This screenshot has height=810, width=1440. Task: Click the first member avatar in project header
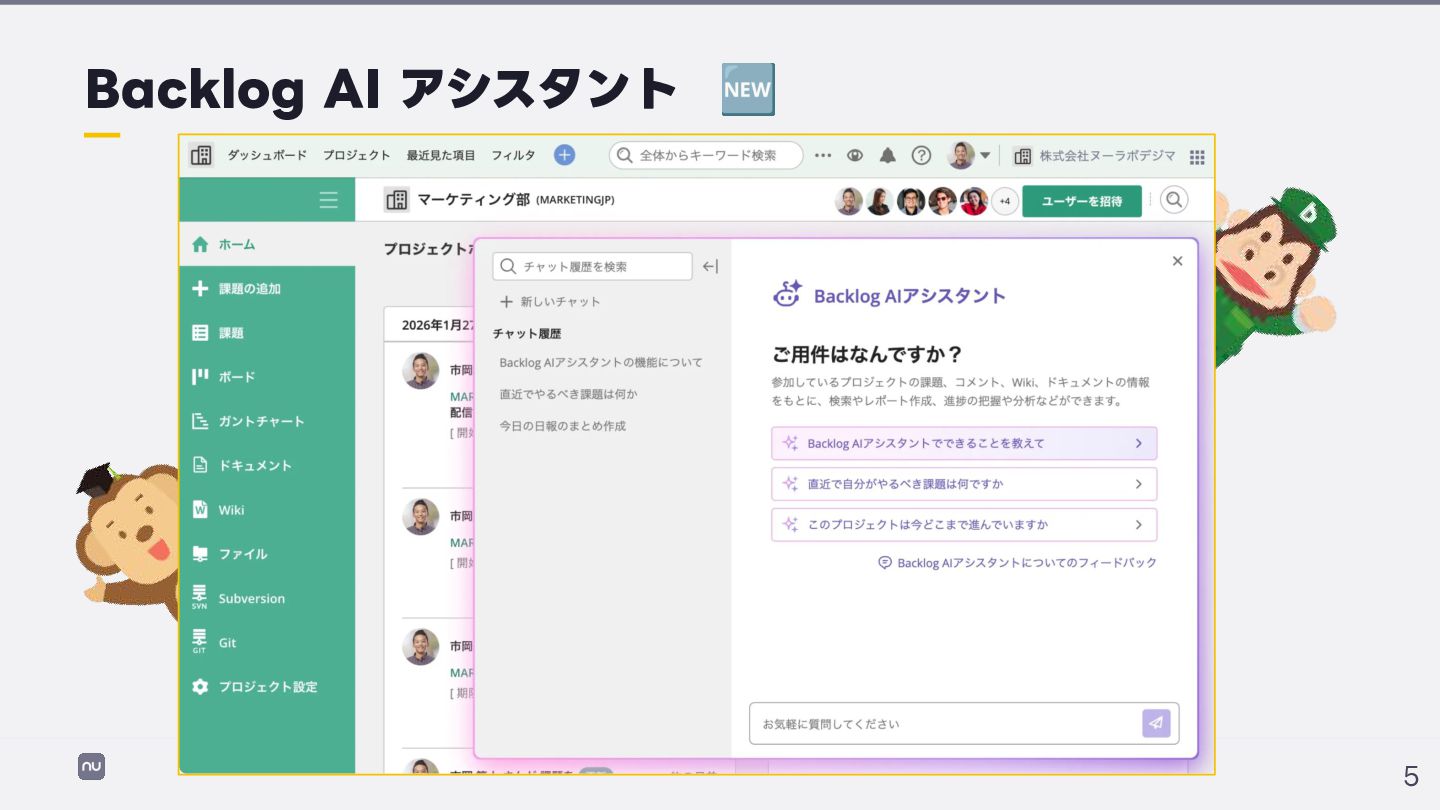[x=848, y=201]
